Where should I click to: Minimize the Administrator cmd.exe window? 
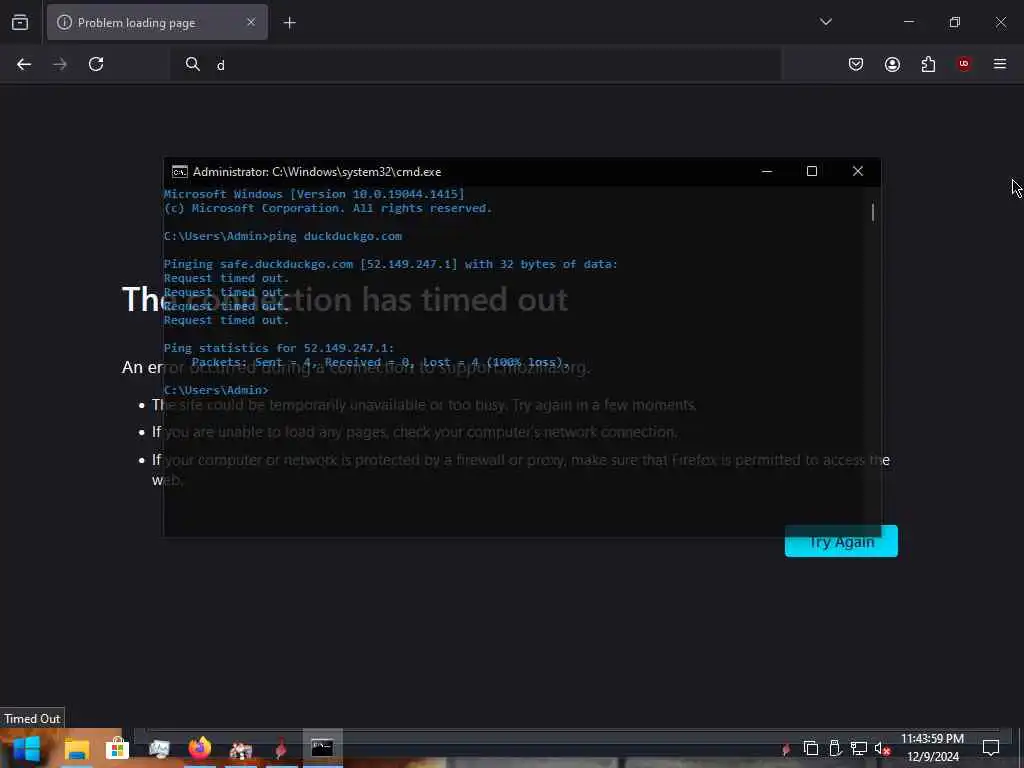tap(767, 171)
